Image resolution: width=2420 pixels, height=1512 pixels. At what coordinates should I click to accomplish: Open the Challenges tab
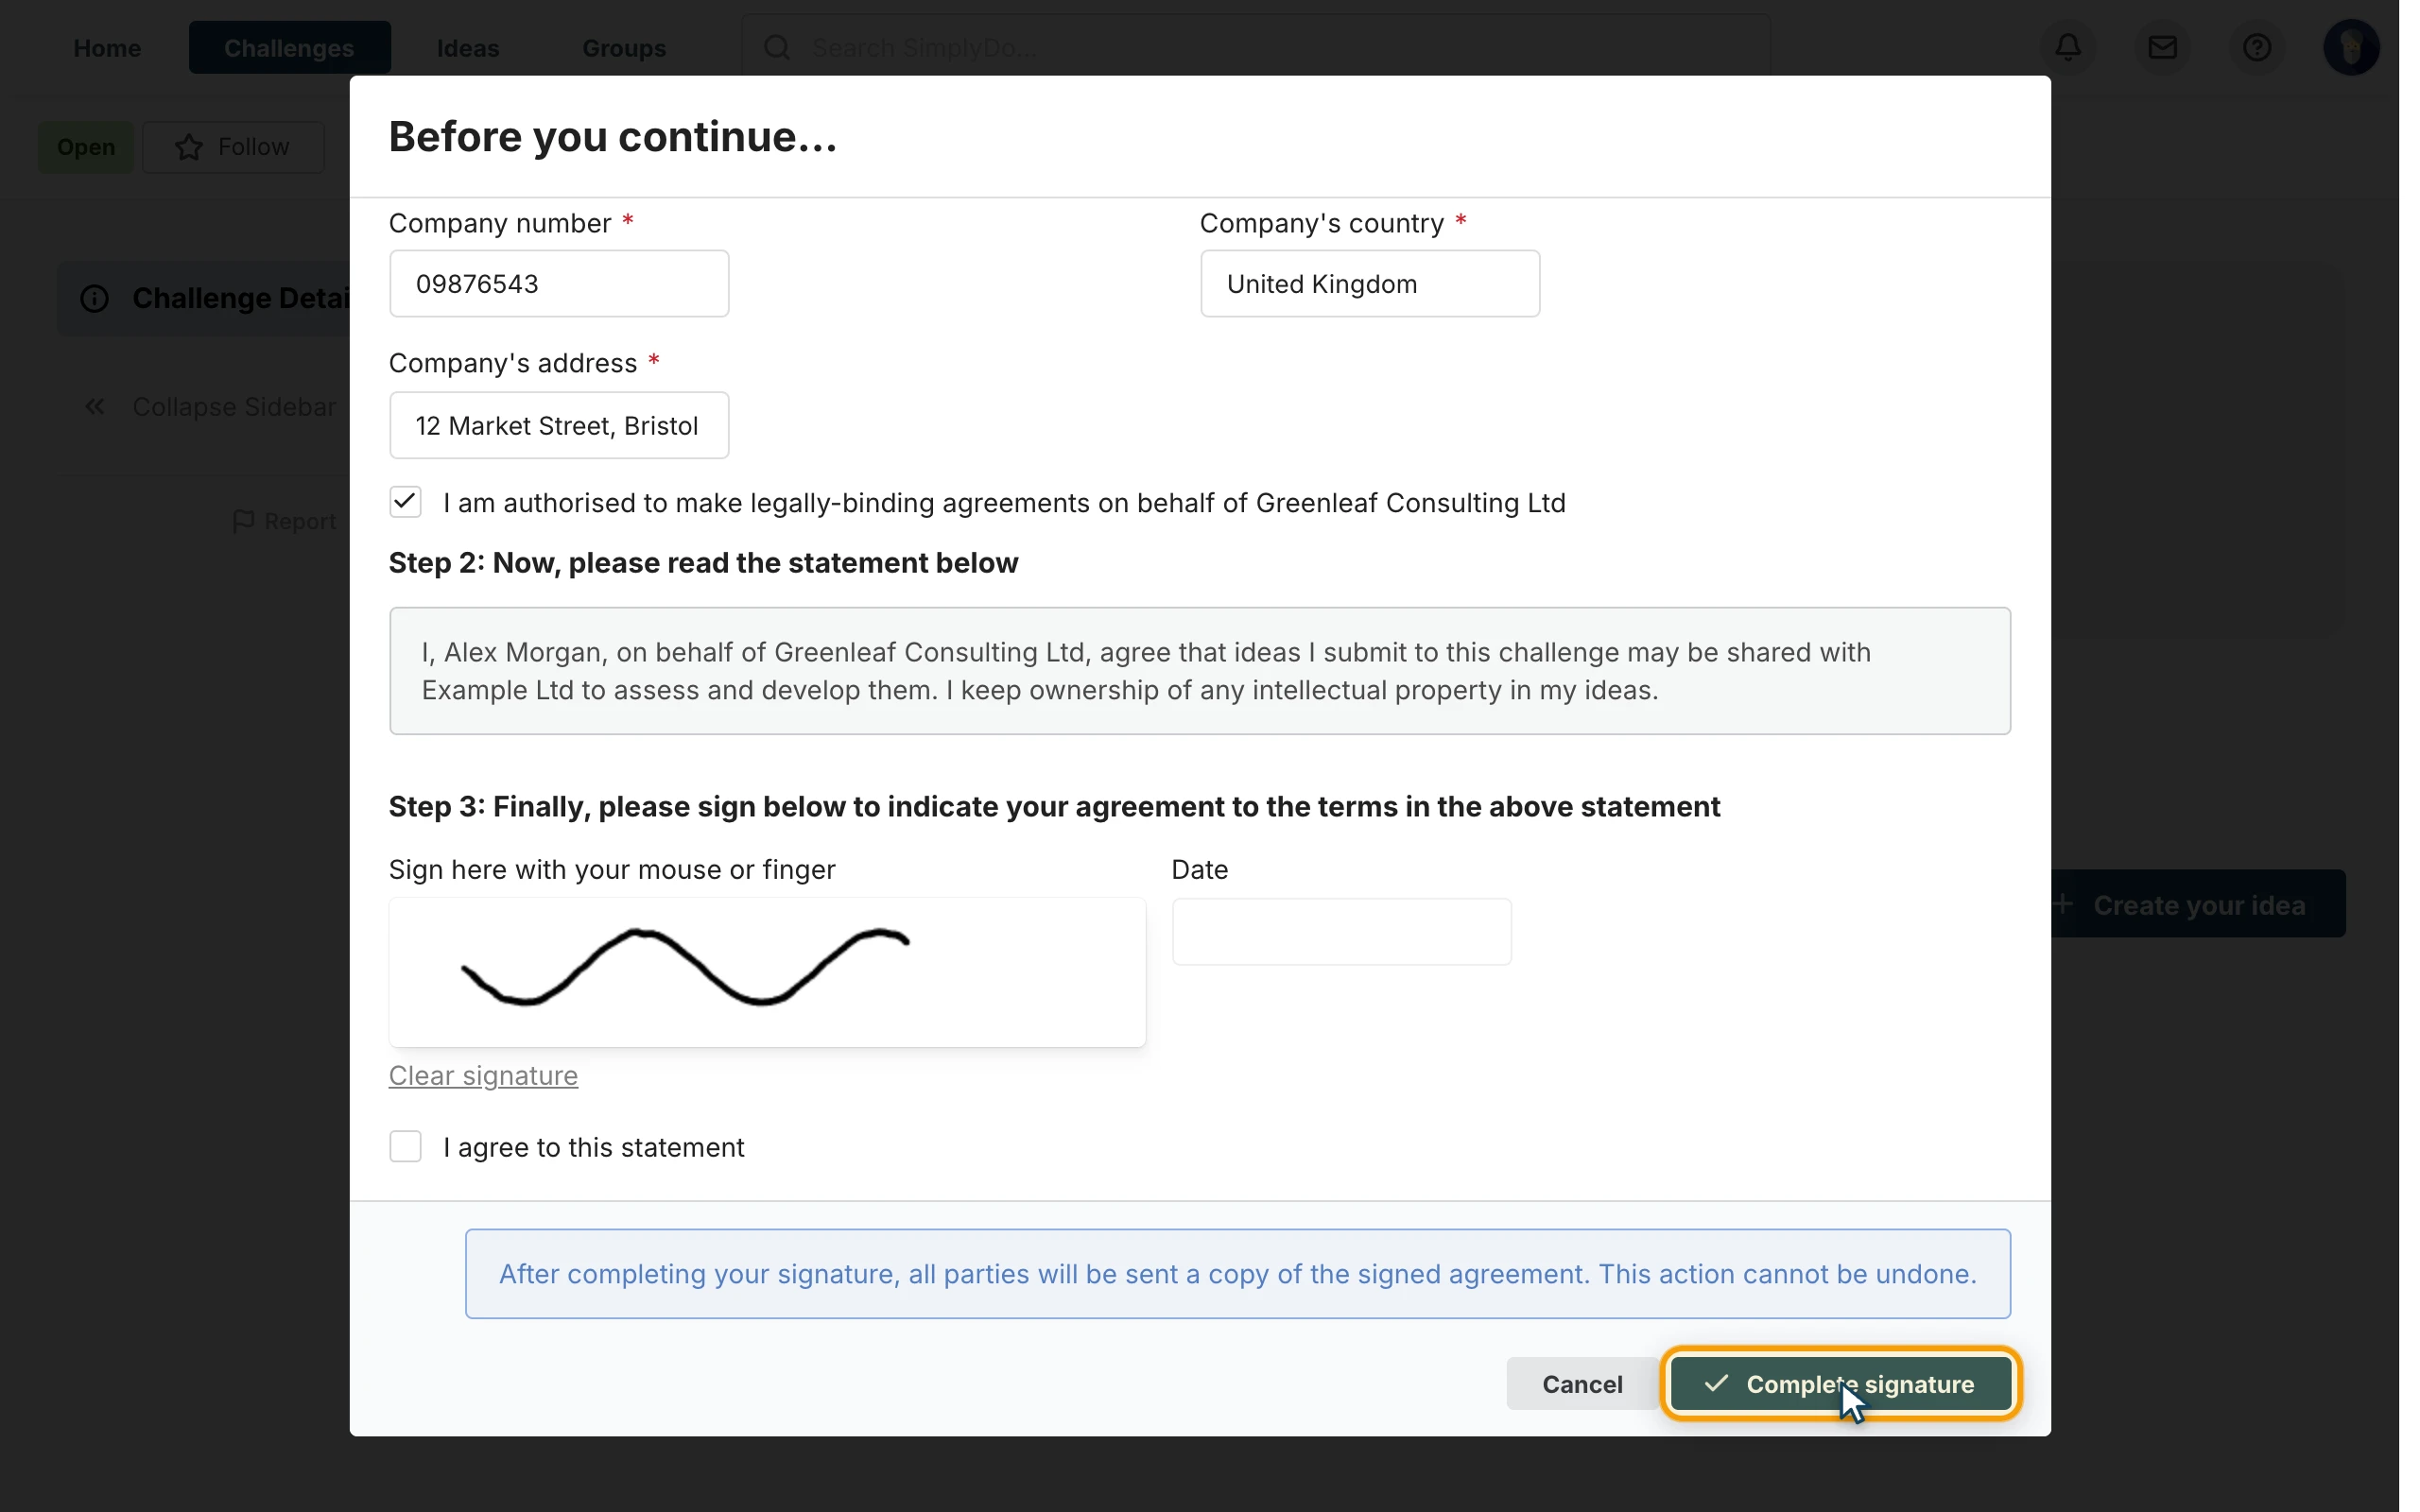(x=289, y=47)
